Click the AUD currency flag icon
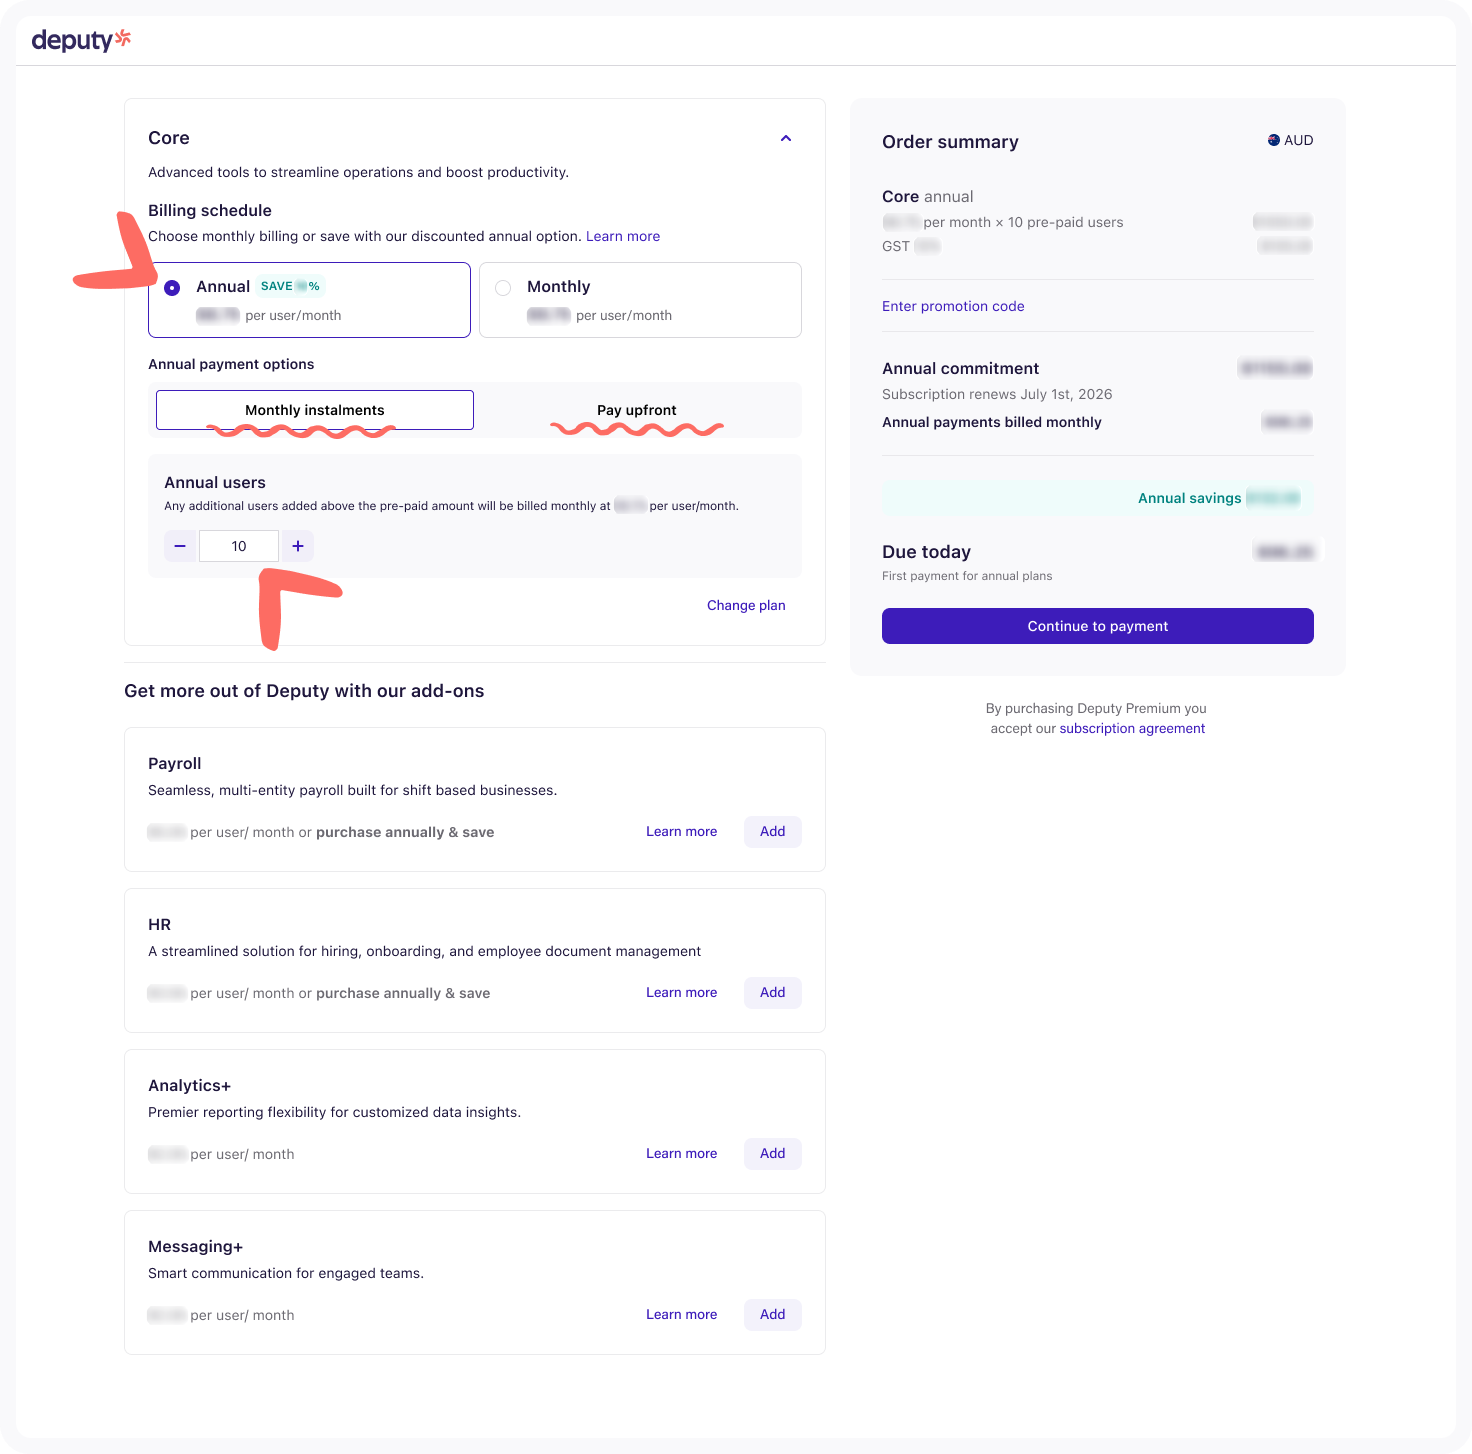The image size is (1472, 1454). [x=1274, y=140]
